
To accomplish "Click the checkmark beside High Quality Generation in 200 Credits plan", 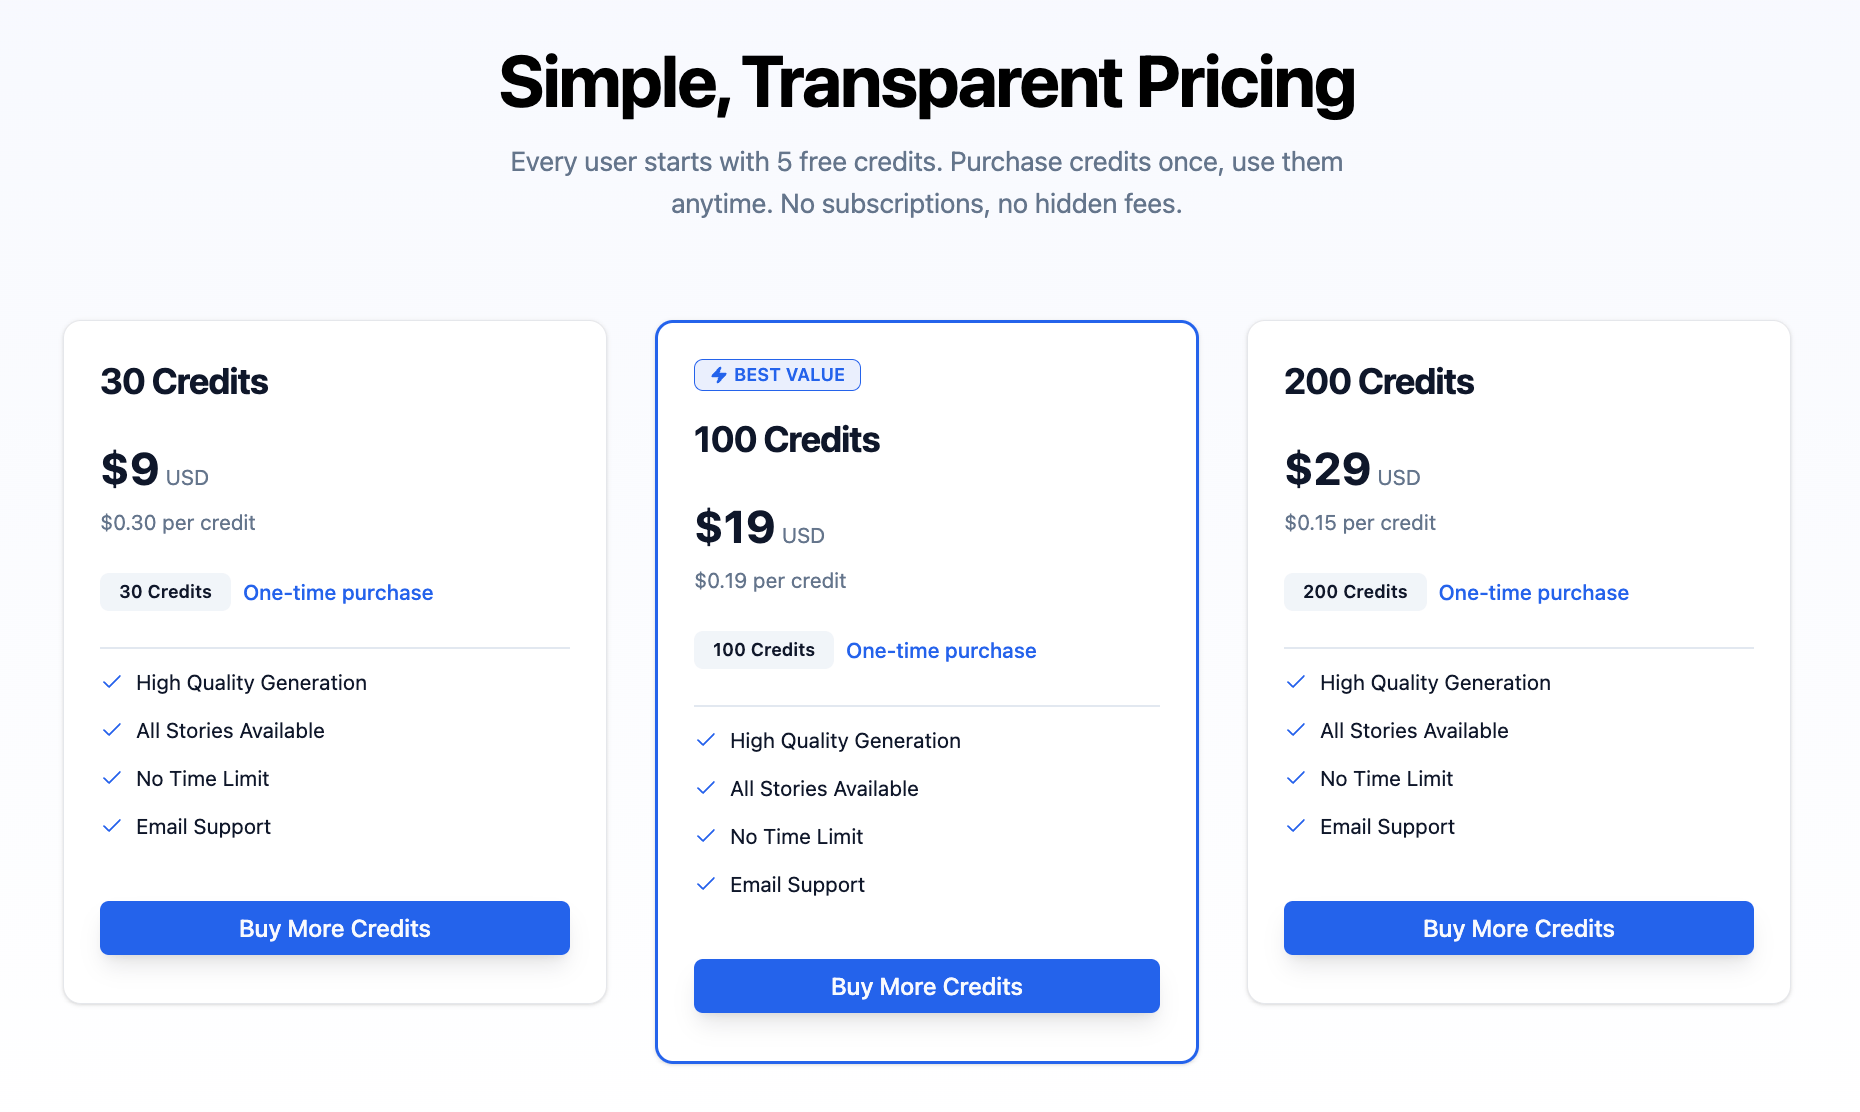I will 1296,682.
